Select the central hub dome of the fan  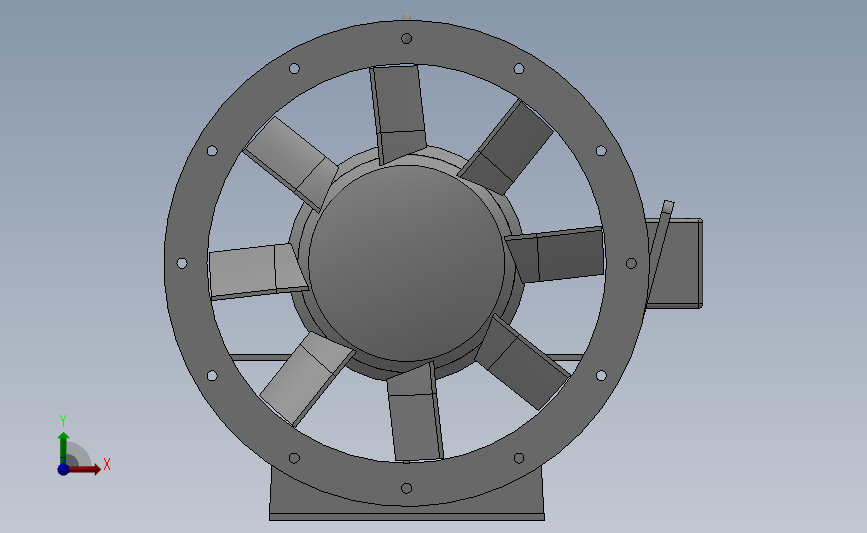coord(406,264)
